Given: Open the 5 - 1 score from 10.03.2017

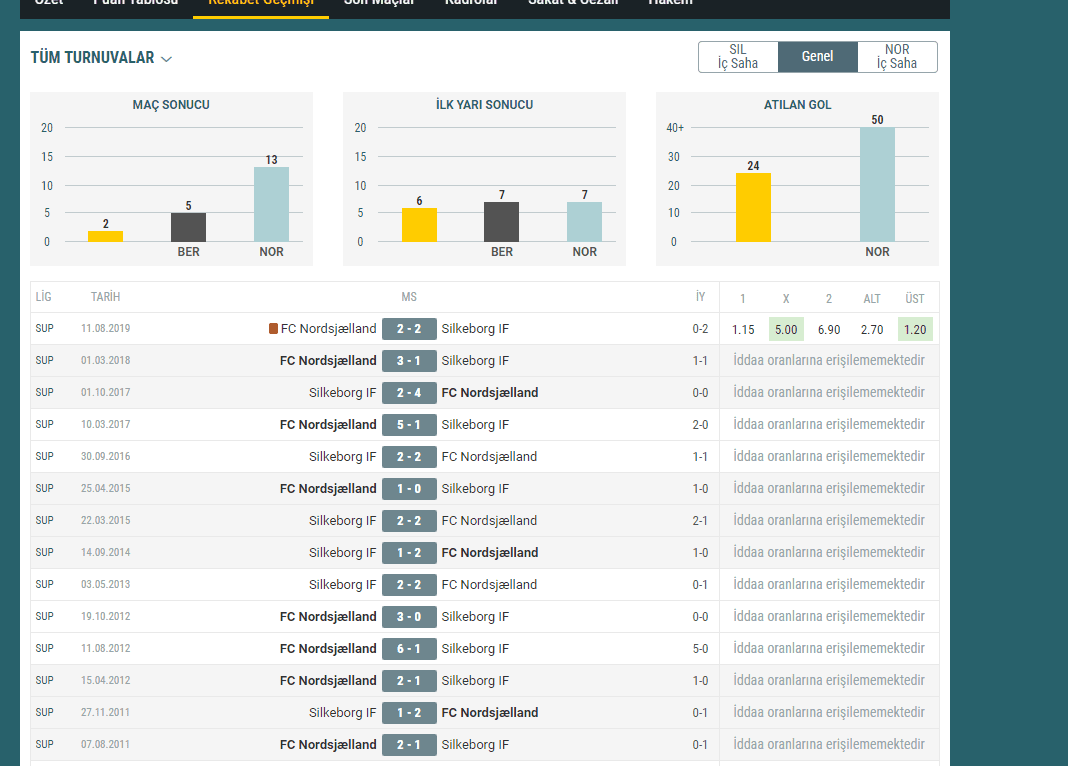Looking at the screenshot, I should (x=409, y=425).
